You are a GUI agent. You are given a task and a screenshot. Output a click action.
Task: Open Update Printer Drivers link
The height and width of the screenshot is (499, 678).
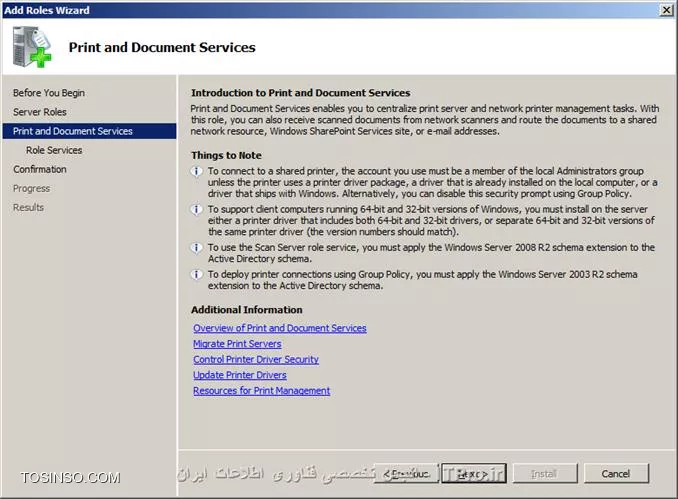tap(240, 375)
